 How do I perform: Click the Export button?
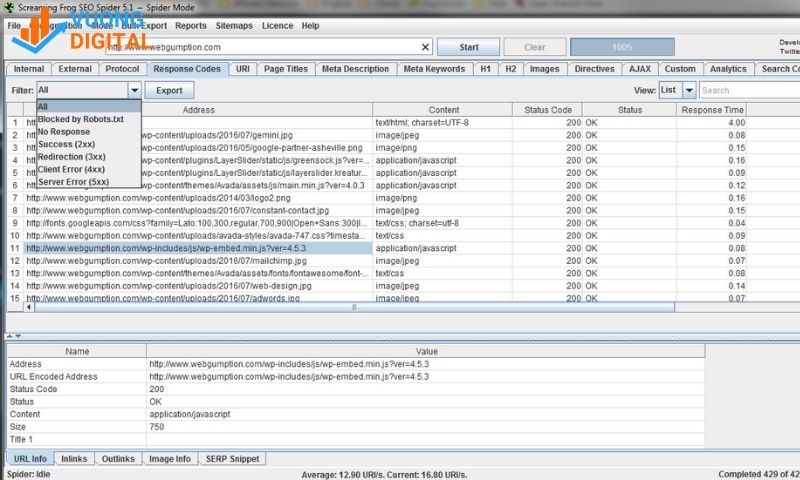[x=170, y=90]
